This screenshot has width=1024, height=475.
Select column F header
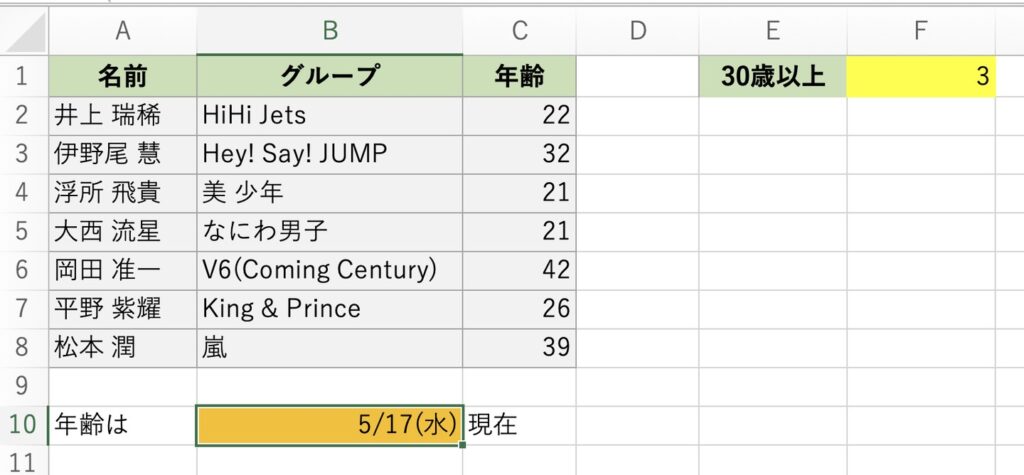[x=921, y=31]
